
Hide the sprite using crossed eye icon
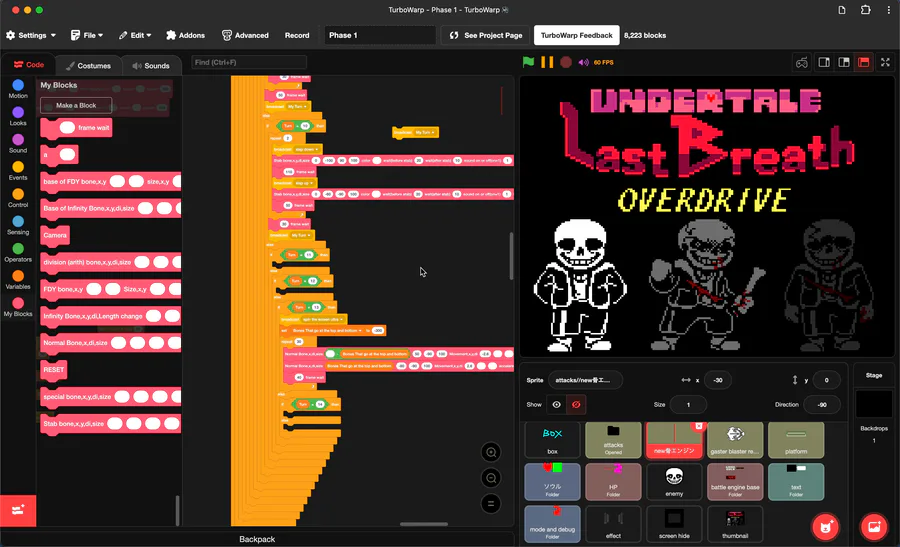[x=576, y=405]
